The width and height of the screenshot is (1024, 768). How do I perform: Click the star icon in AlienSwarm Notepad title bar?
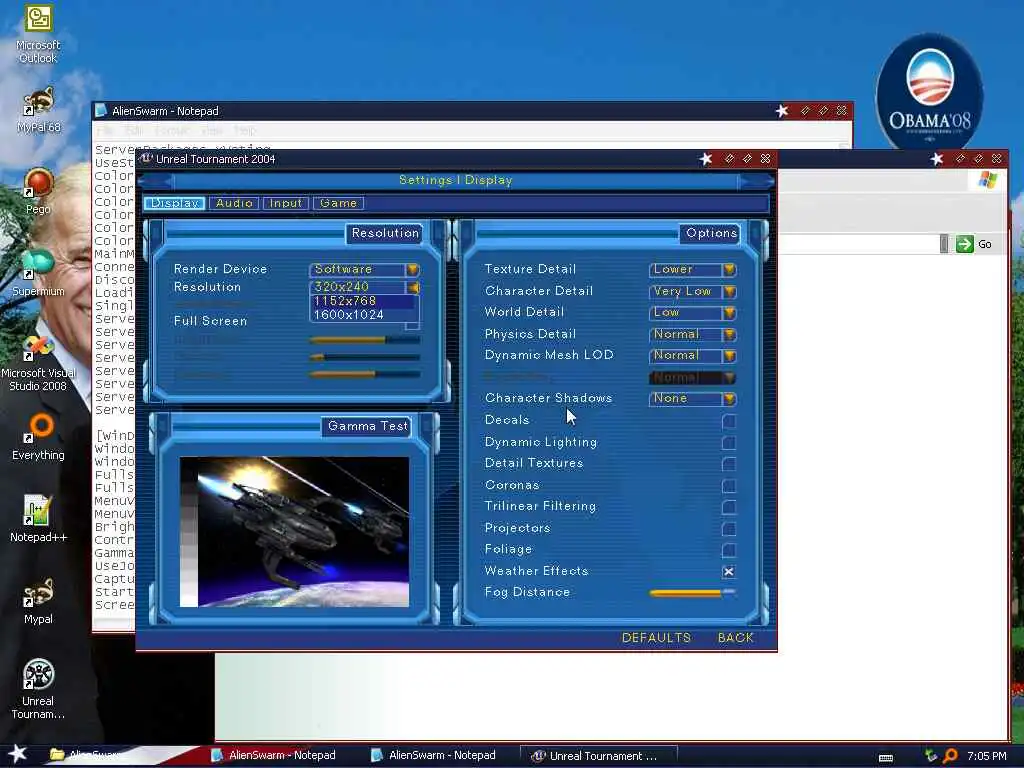coord(782,111)
